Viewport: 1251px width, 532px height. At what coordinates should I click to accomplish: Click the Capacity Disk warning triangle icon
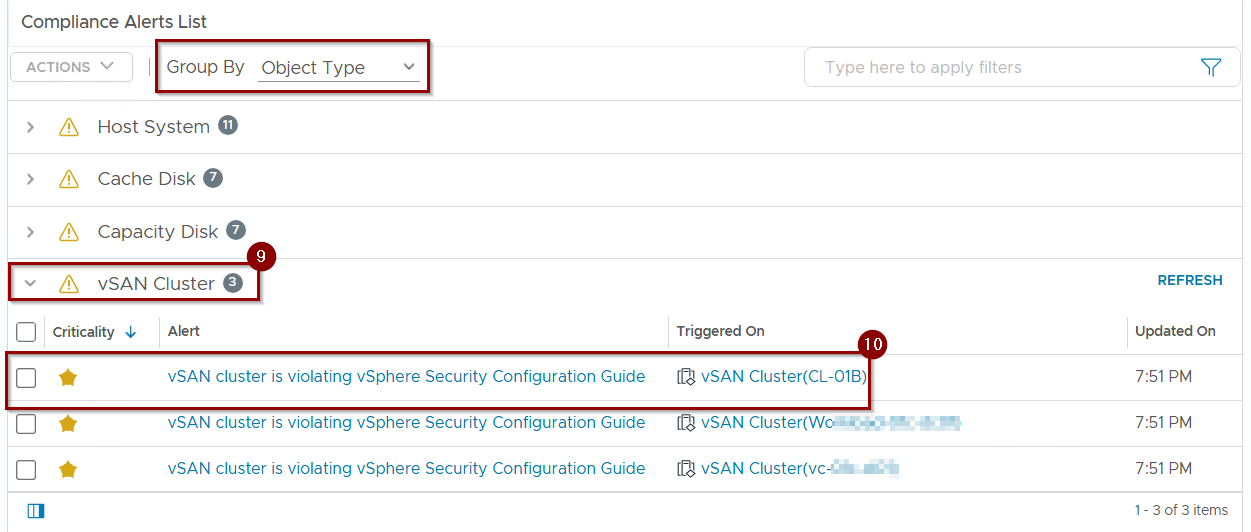68,232
